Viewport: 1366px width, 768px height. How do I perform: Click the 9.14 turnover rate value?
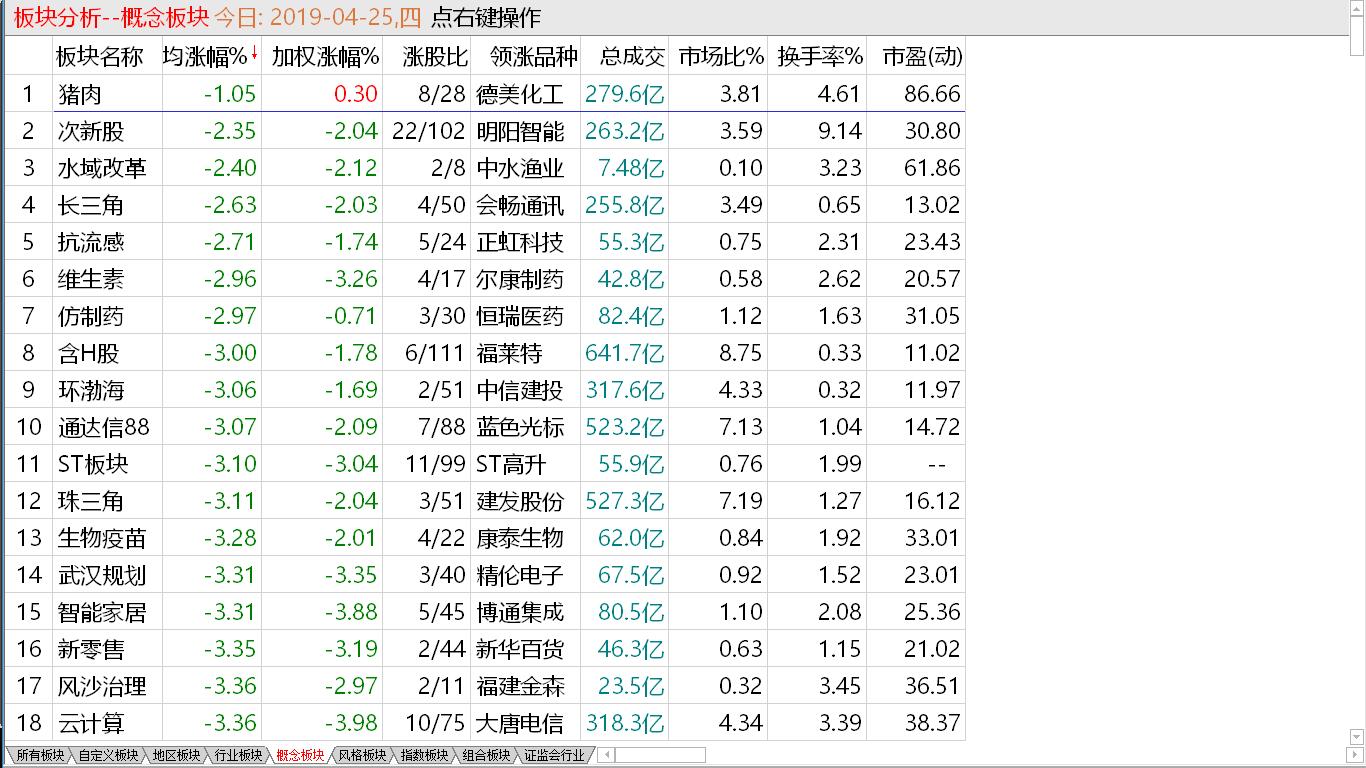coord(840,131)
